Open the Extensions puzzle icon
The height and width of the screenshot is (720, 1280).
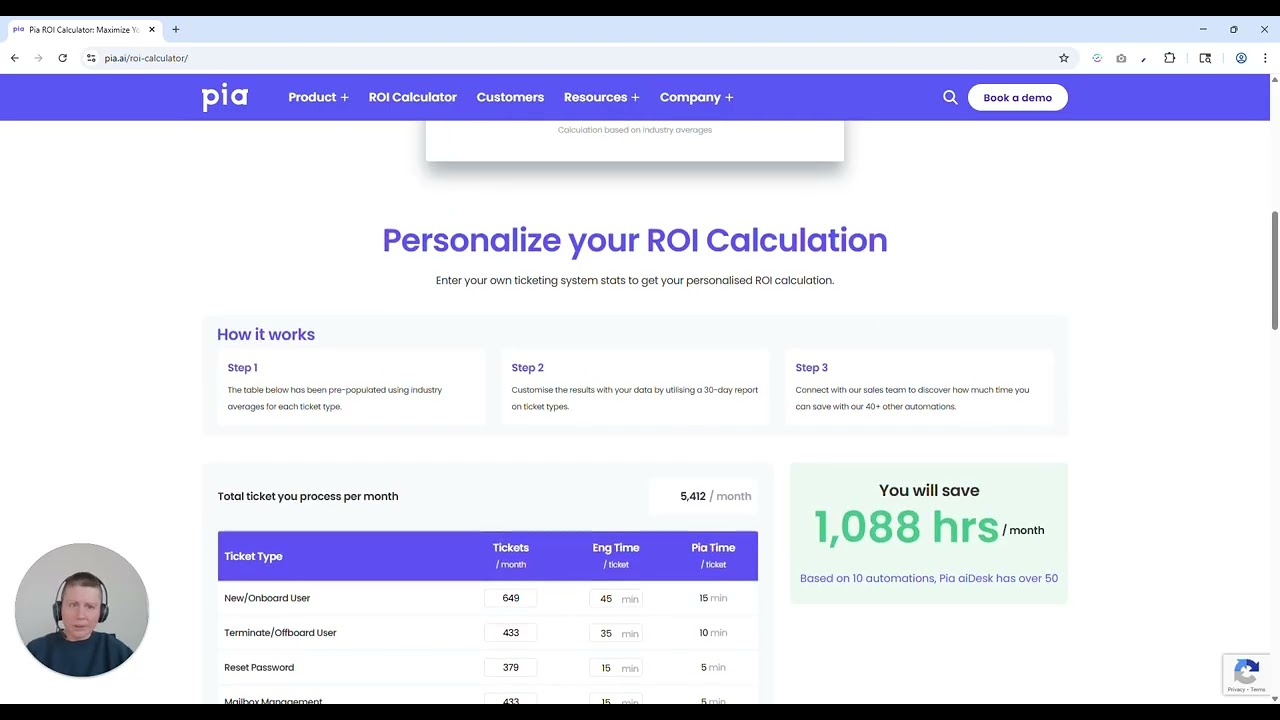(x=1169, y=58)
